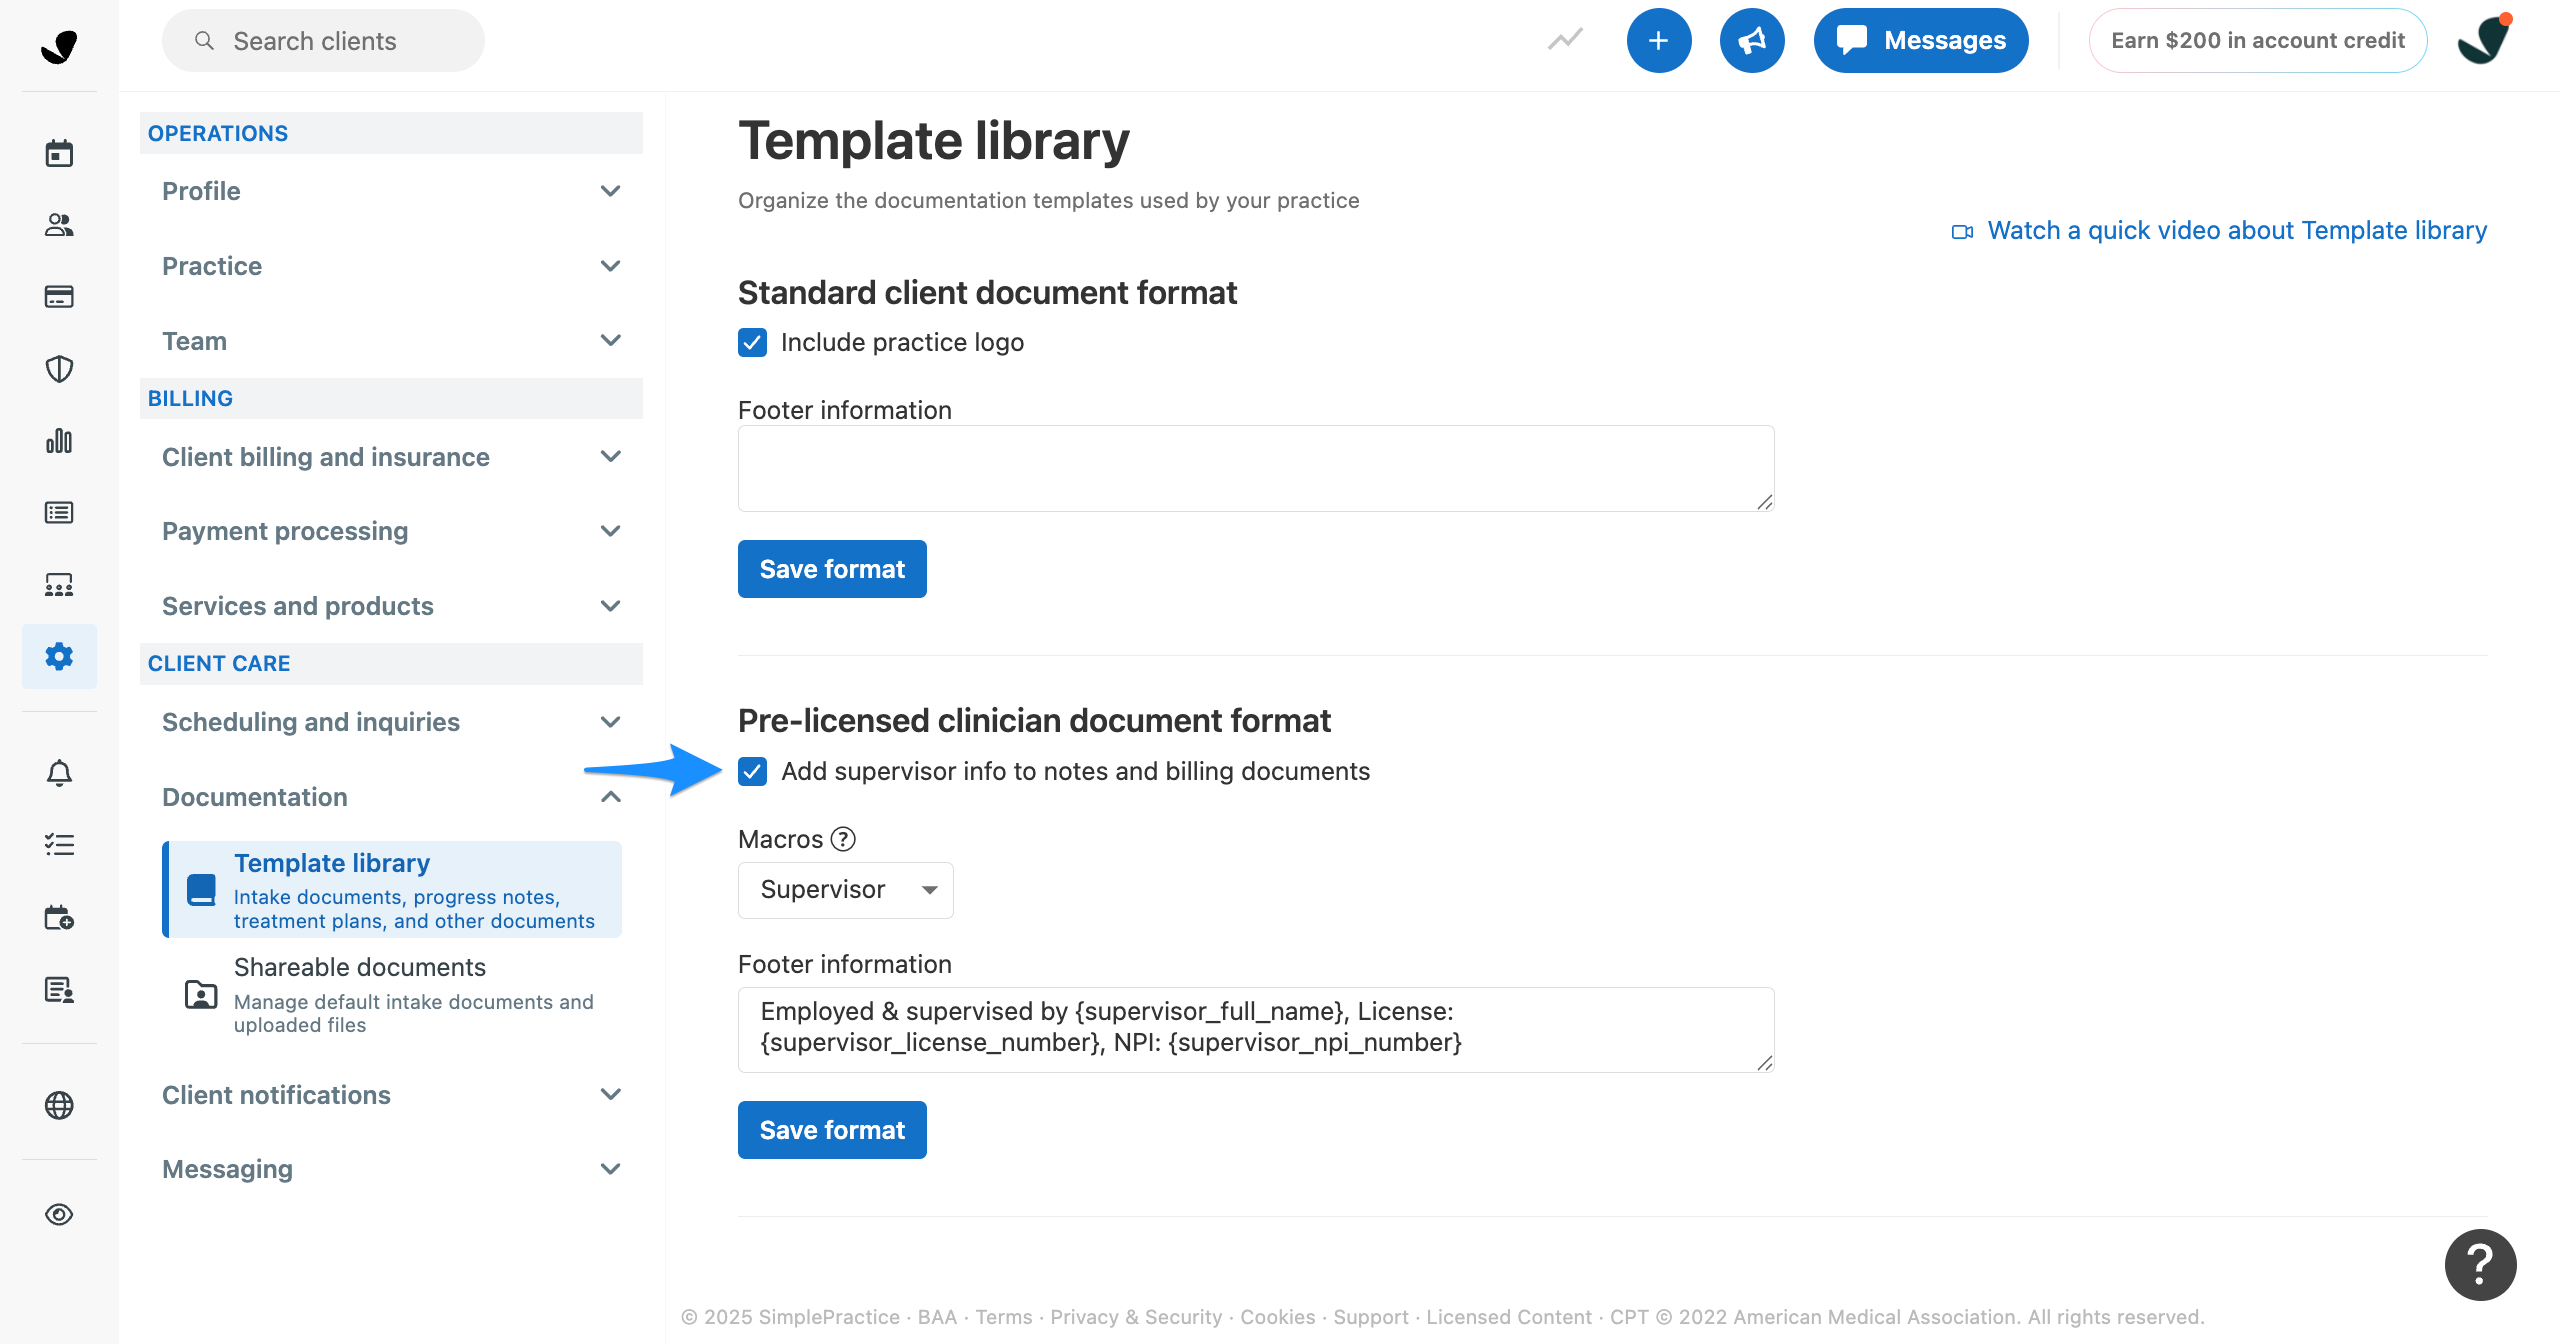Expand Client notifications section
Image resolution: width=2560 pixels, height=1344 pixels.
[x=391, y=1095]
